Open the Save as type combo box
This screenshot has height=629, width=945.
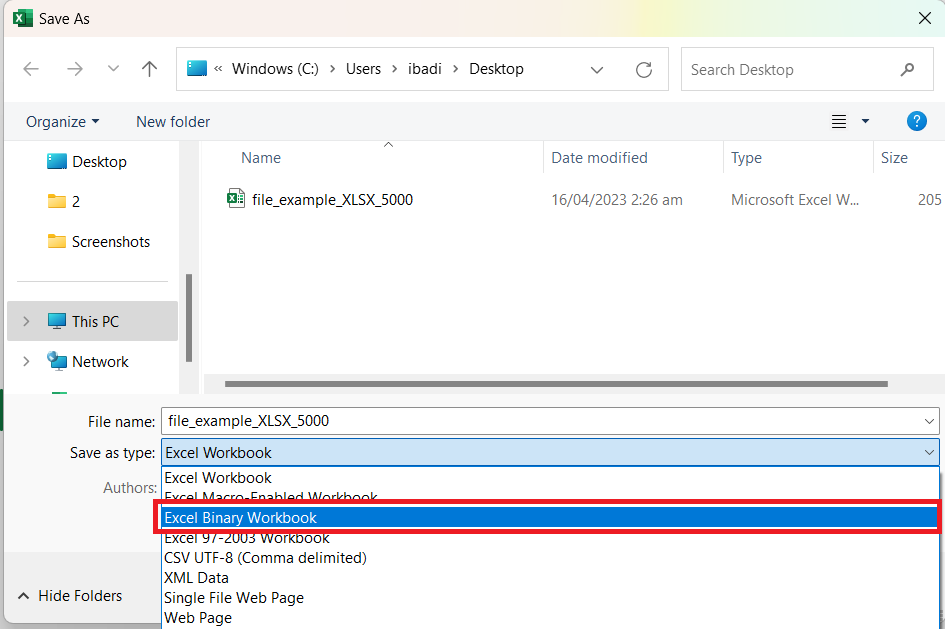click(x=550, y=452)
